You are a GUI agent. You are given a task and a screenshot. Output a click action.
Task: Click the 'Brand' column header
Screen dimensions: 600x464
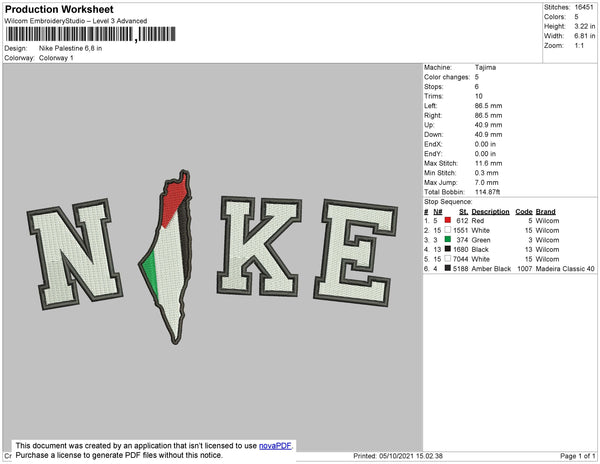click(545, 212)
